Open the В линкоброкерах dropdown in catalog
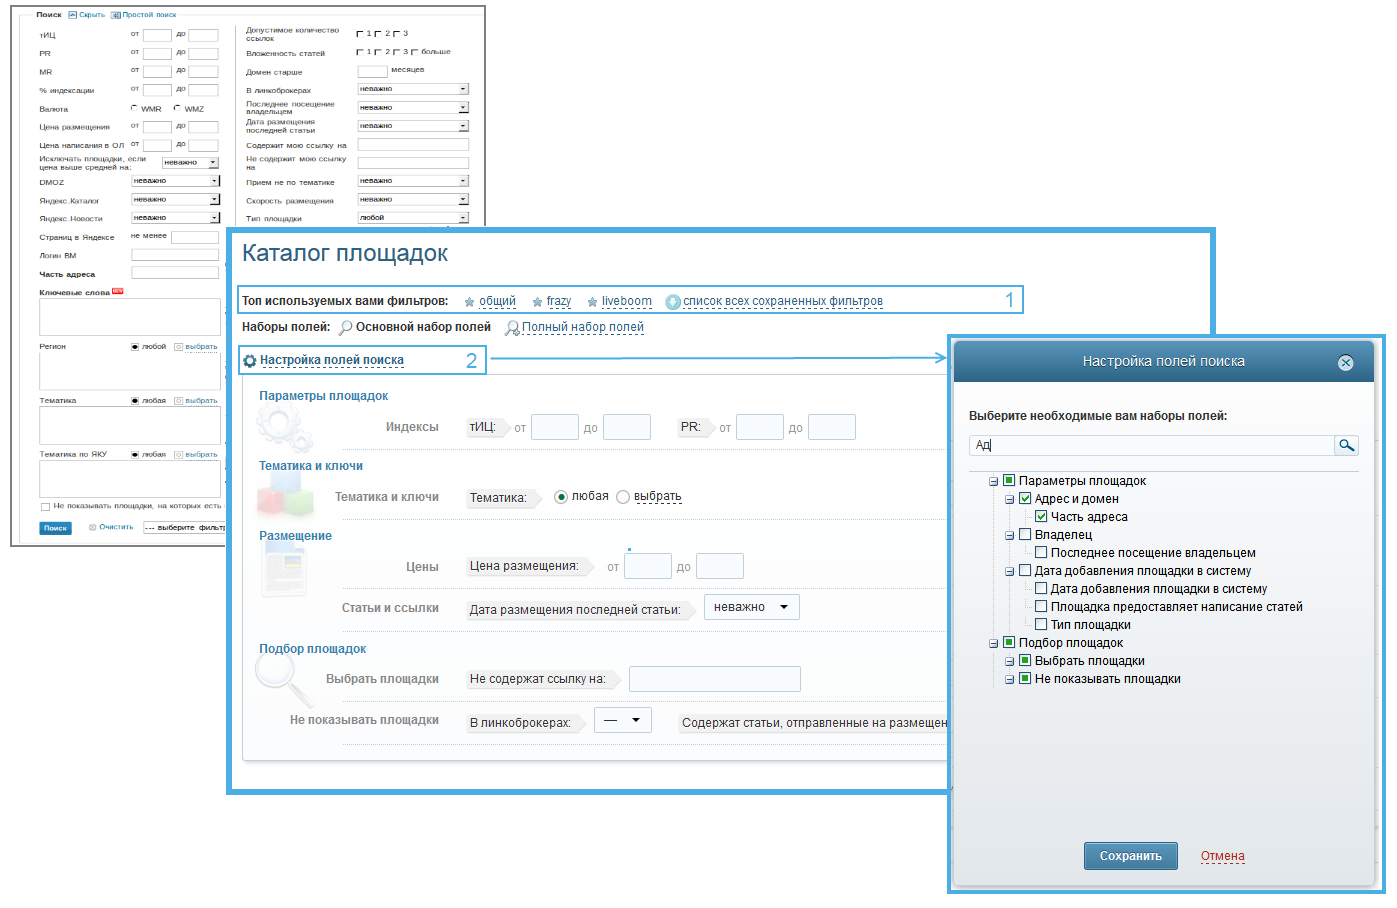Image resolution: width=1397 pixels, height=908 pixels. (622, 721)
